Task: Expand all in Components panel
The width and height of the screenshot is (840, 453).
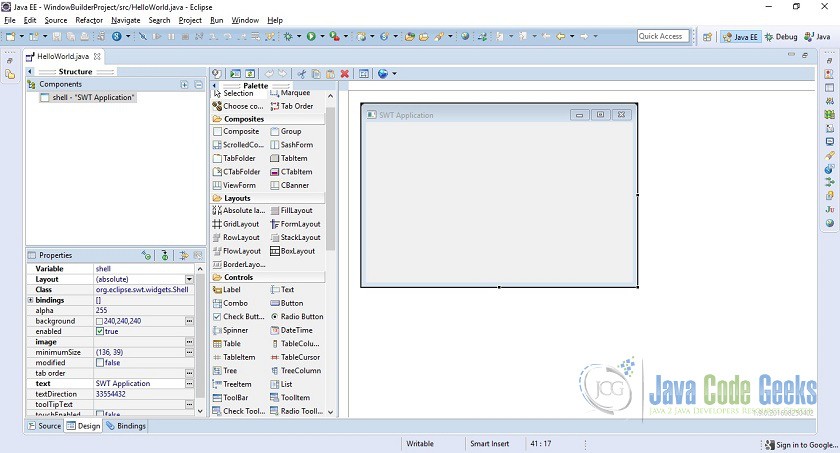Action: pos(184,85)
